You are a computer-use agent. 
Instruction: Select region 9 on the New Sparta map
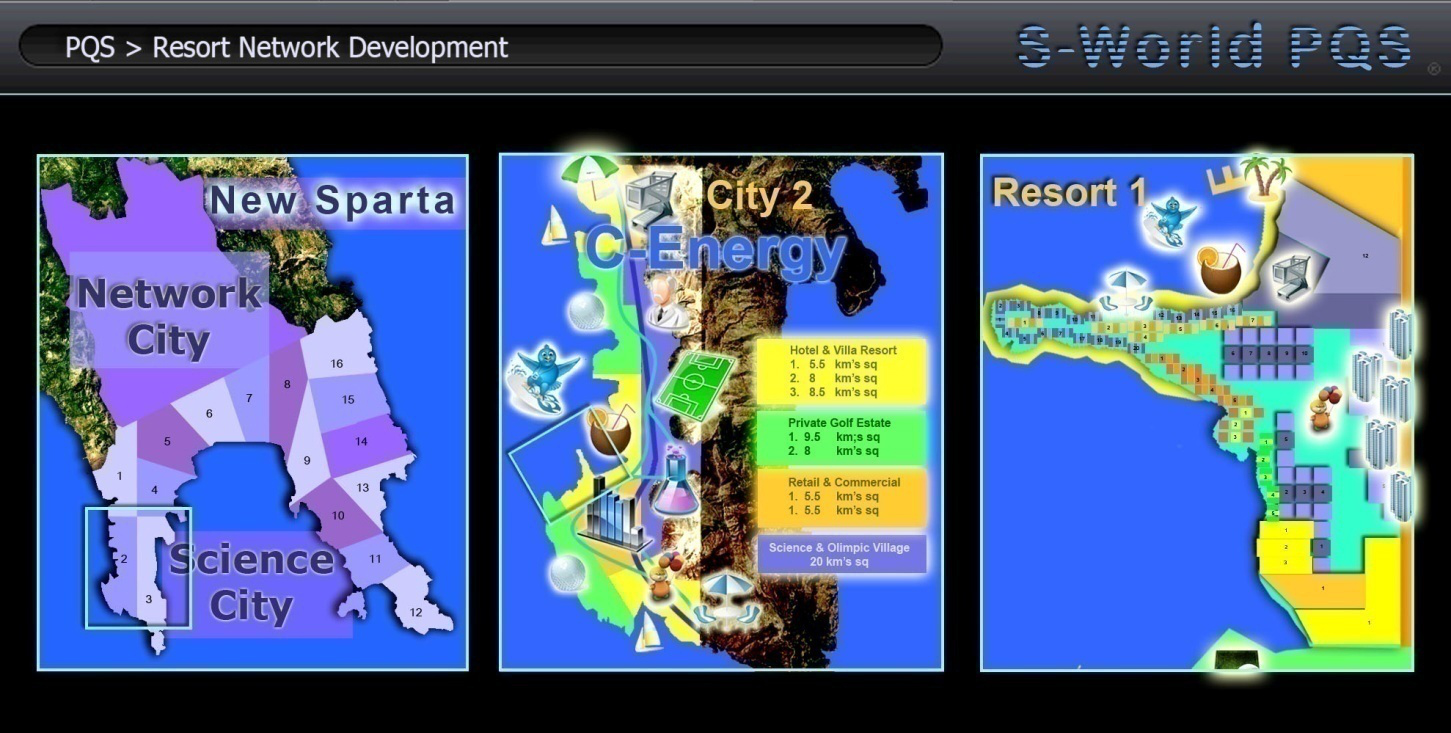coord(307,461)
